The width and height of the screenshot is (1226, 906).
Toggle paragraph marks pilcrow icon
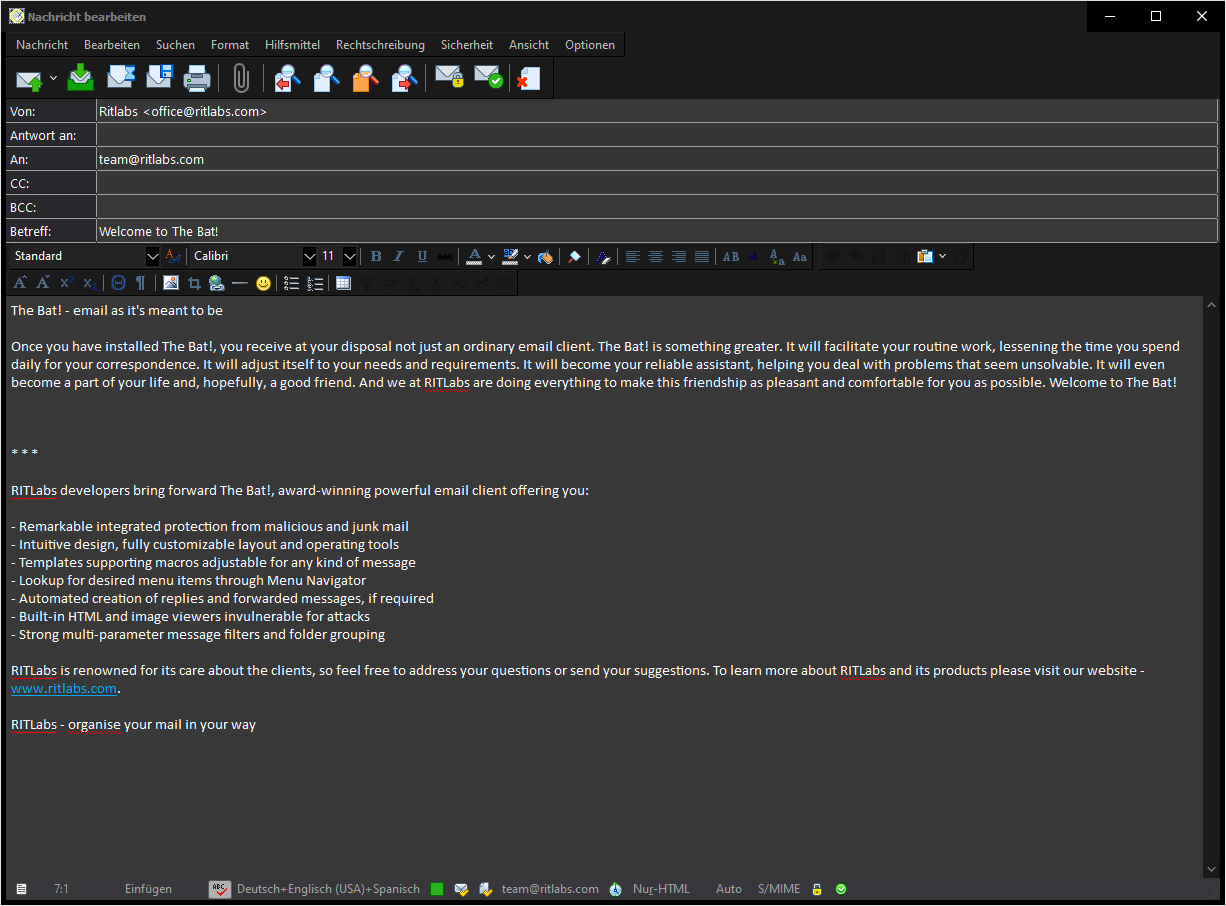[x=141, y=283]
